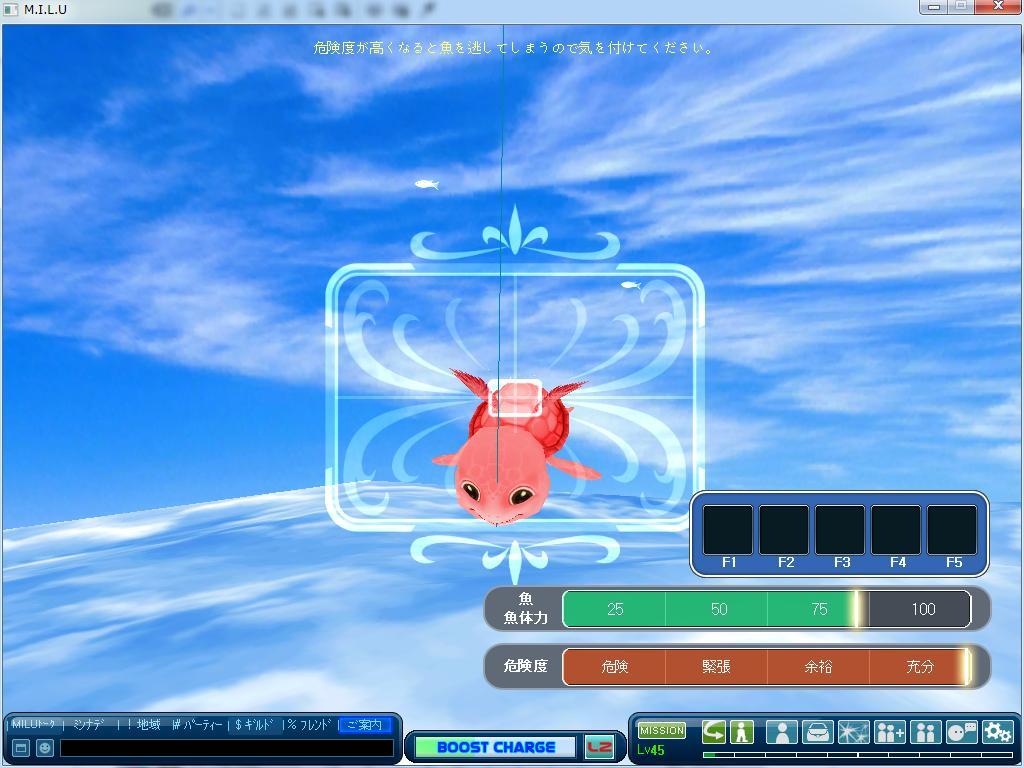The image size is (1024, 768).
Task: Toggle the red LZ button
Action: 599,747
